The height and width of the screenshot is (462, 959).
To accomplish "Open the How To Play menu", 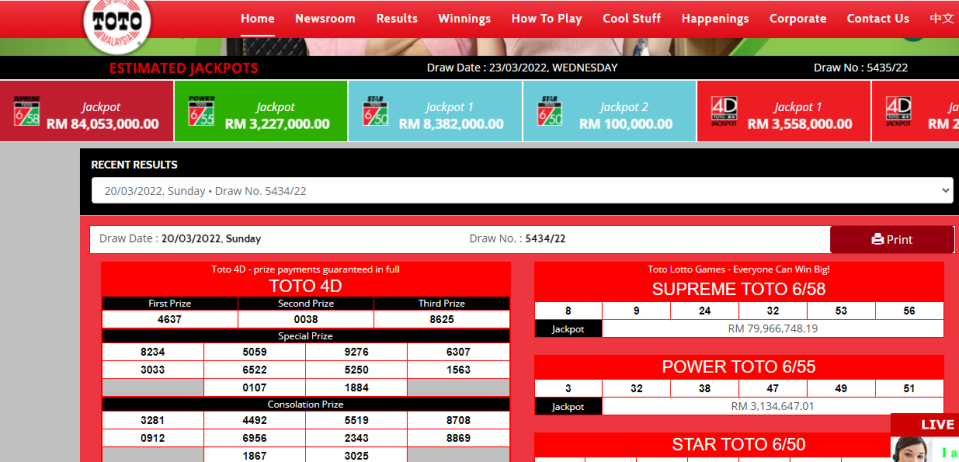I will (x=547, y=18).
